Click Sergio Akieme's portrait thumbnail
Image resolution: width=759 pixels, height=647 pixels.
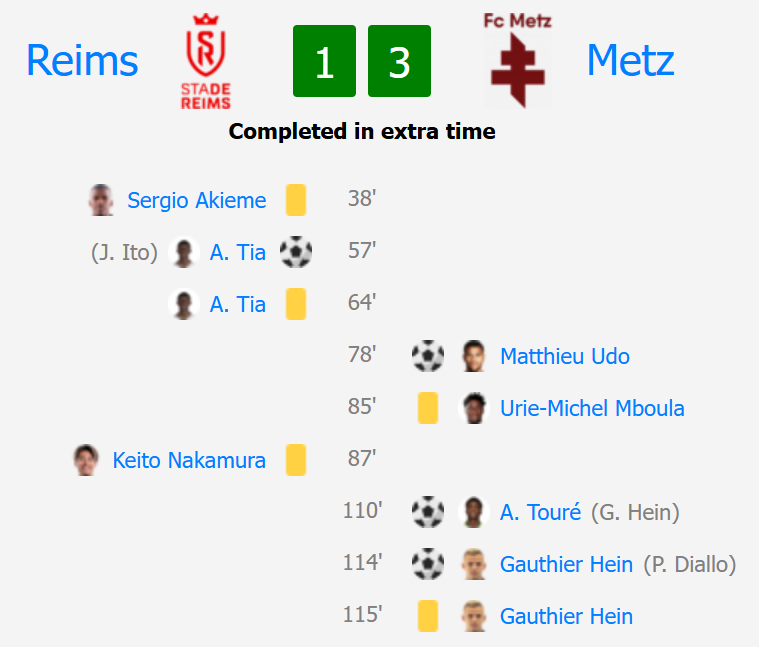101,200
